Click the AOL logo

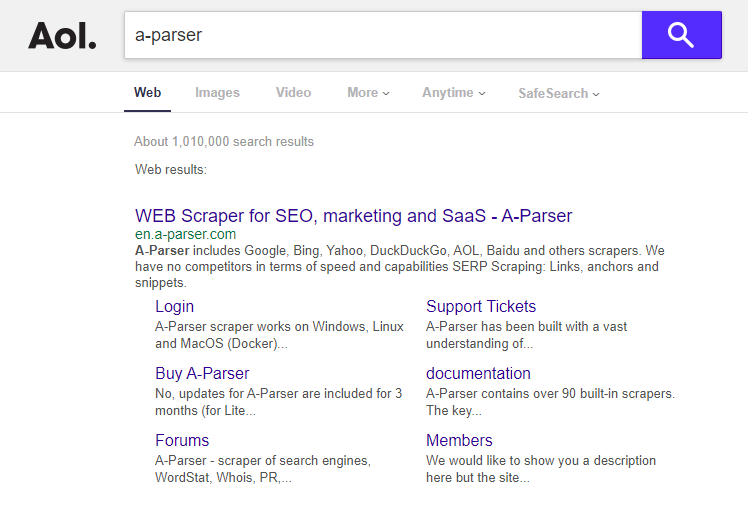(62, 36)
